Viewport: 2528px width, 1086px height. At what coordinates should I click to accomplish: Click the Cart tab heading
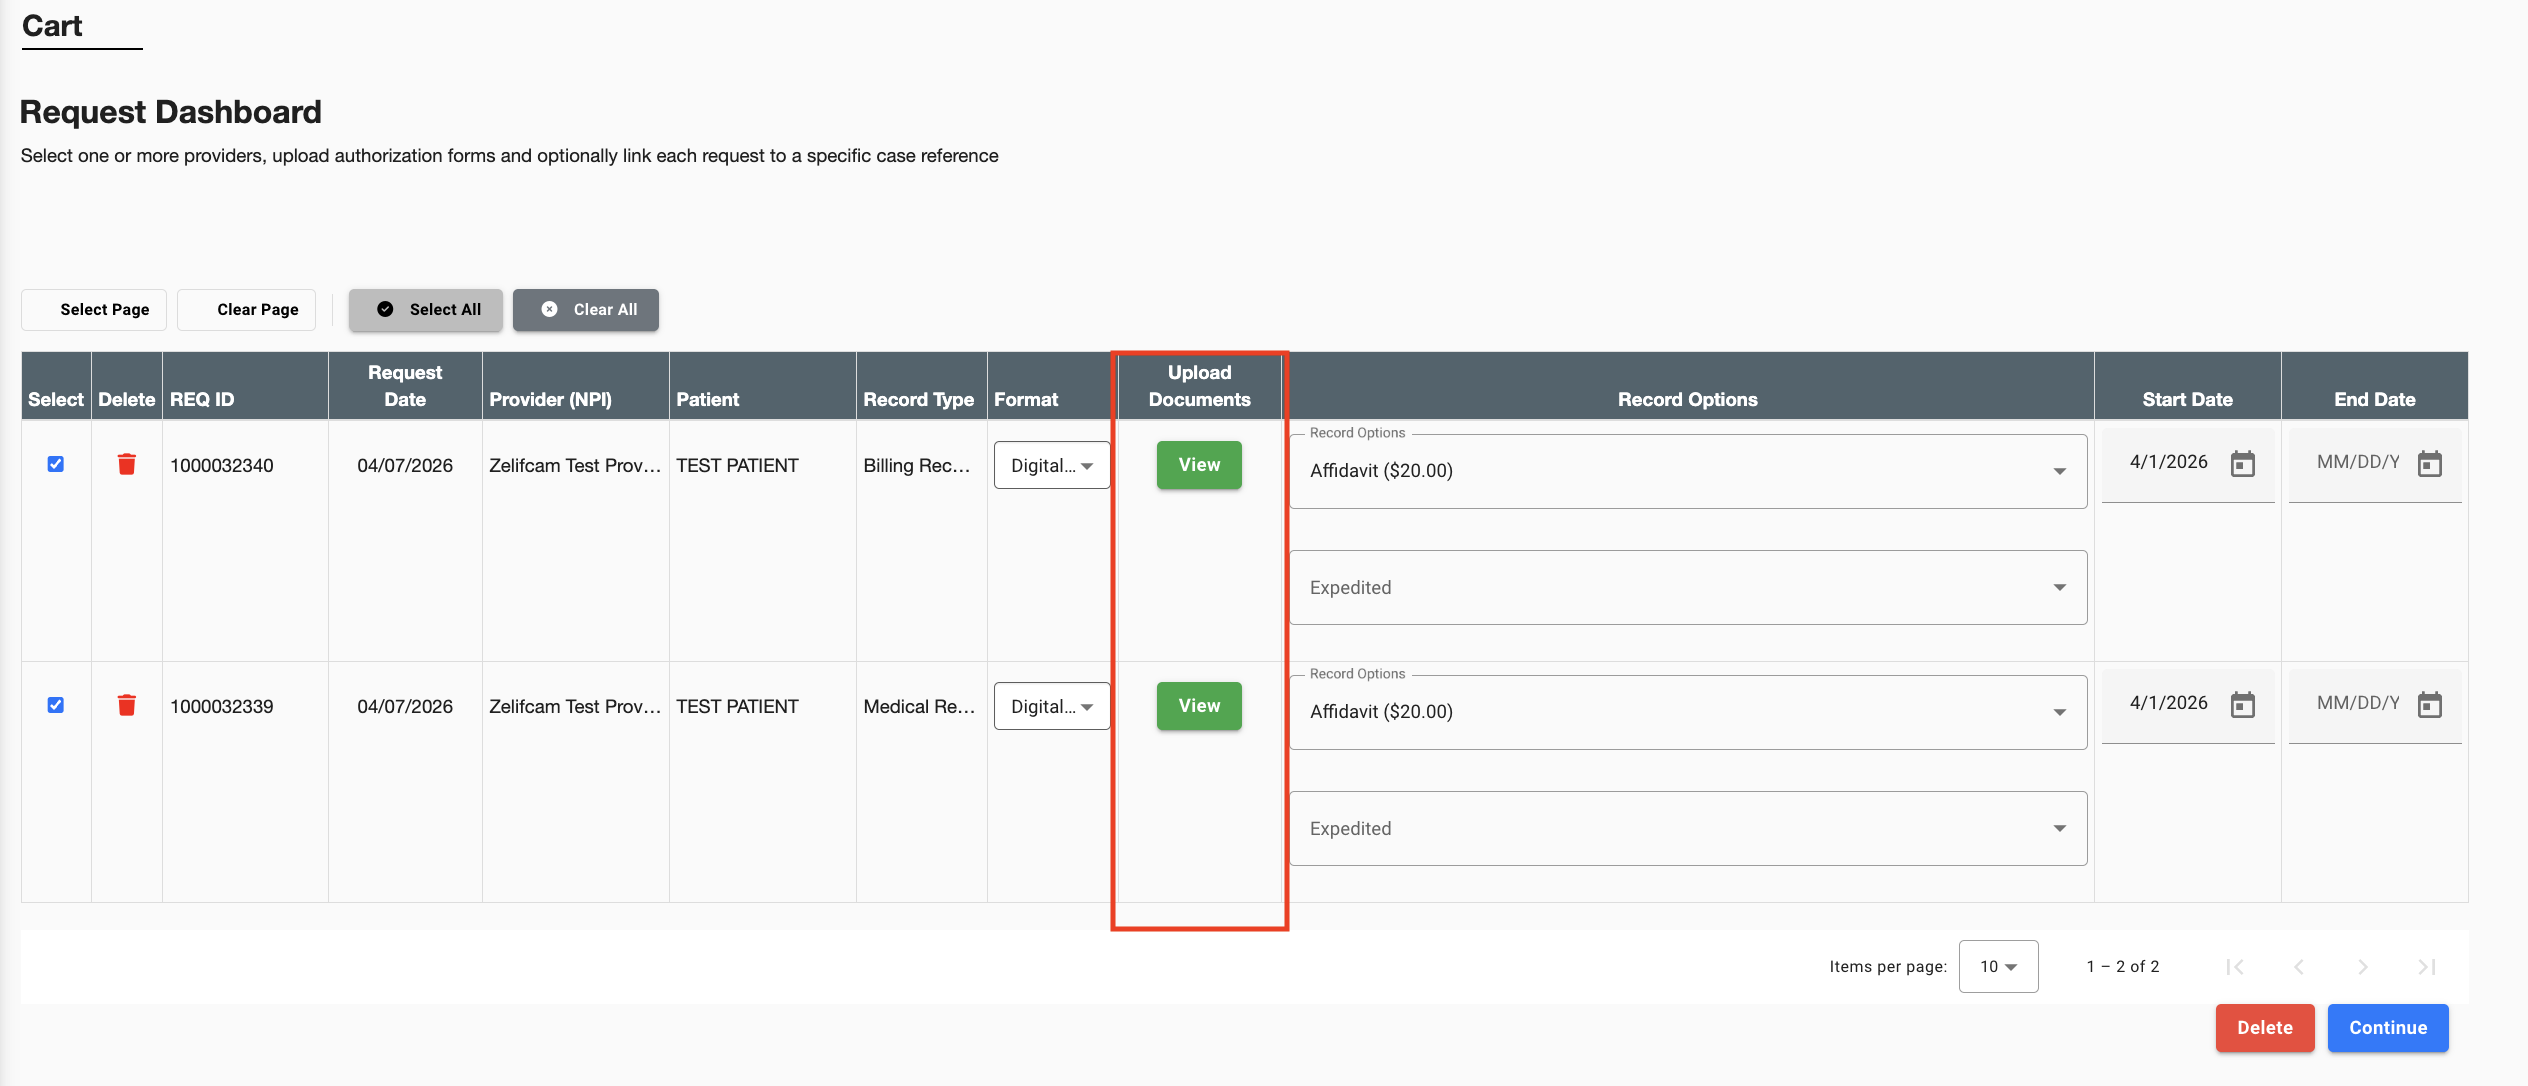tap(52, 26)
